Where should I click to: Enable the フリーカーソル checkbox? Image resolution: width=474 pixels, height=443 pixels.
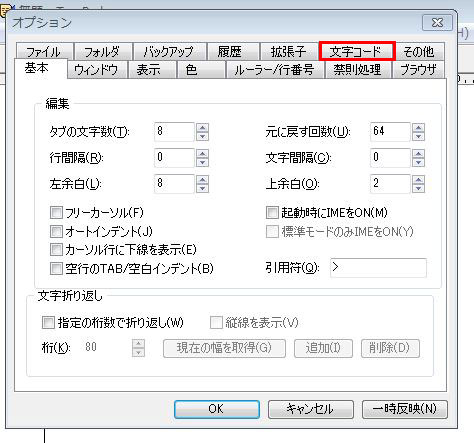(x=56, y=212)
